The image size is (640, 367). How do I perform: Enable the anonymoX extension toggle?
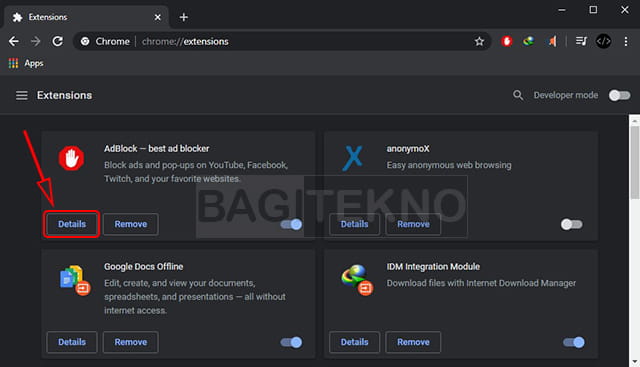[571, 224]
